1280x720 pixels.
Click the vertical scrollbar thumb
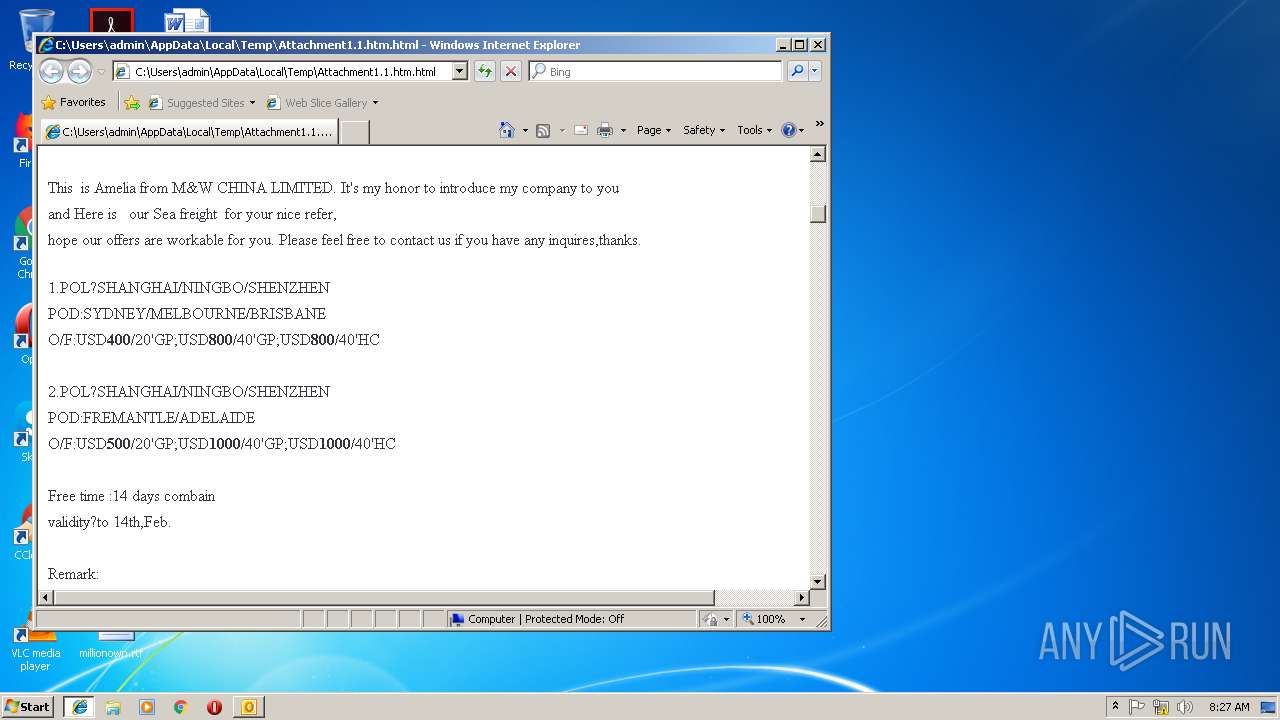click(x=817, y=214)
